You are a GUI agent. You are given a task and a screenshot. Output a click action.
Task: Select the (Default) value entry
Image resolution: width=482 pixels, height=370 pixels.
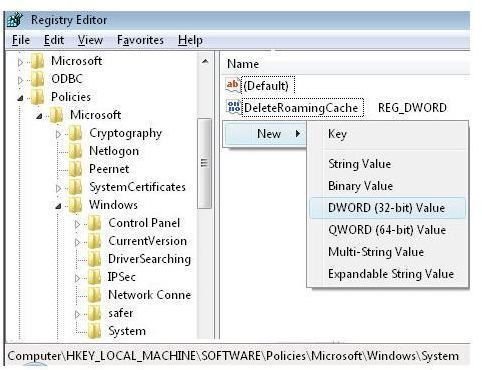tap(266, 86)
